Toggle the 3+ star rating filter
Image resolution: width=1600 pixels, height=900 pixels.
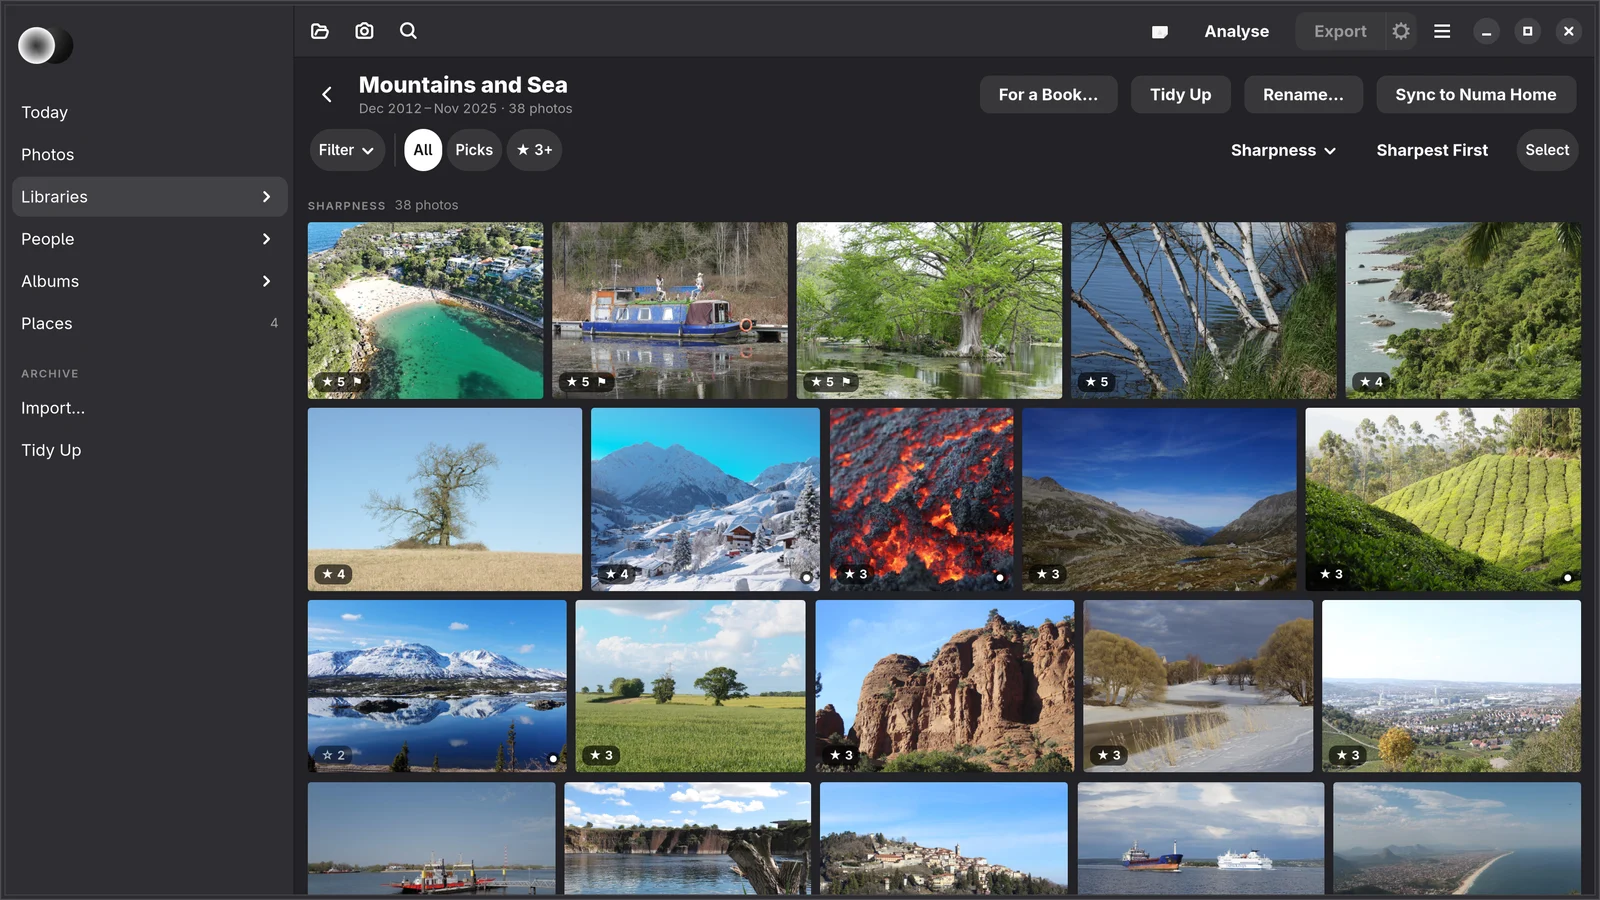pyautogui.click(x=534, y=150)
